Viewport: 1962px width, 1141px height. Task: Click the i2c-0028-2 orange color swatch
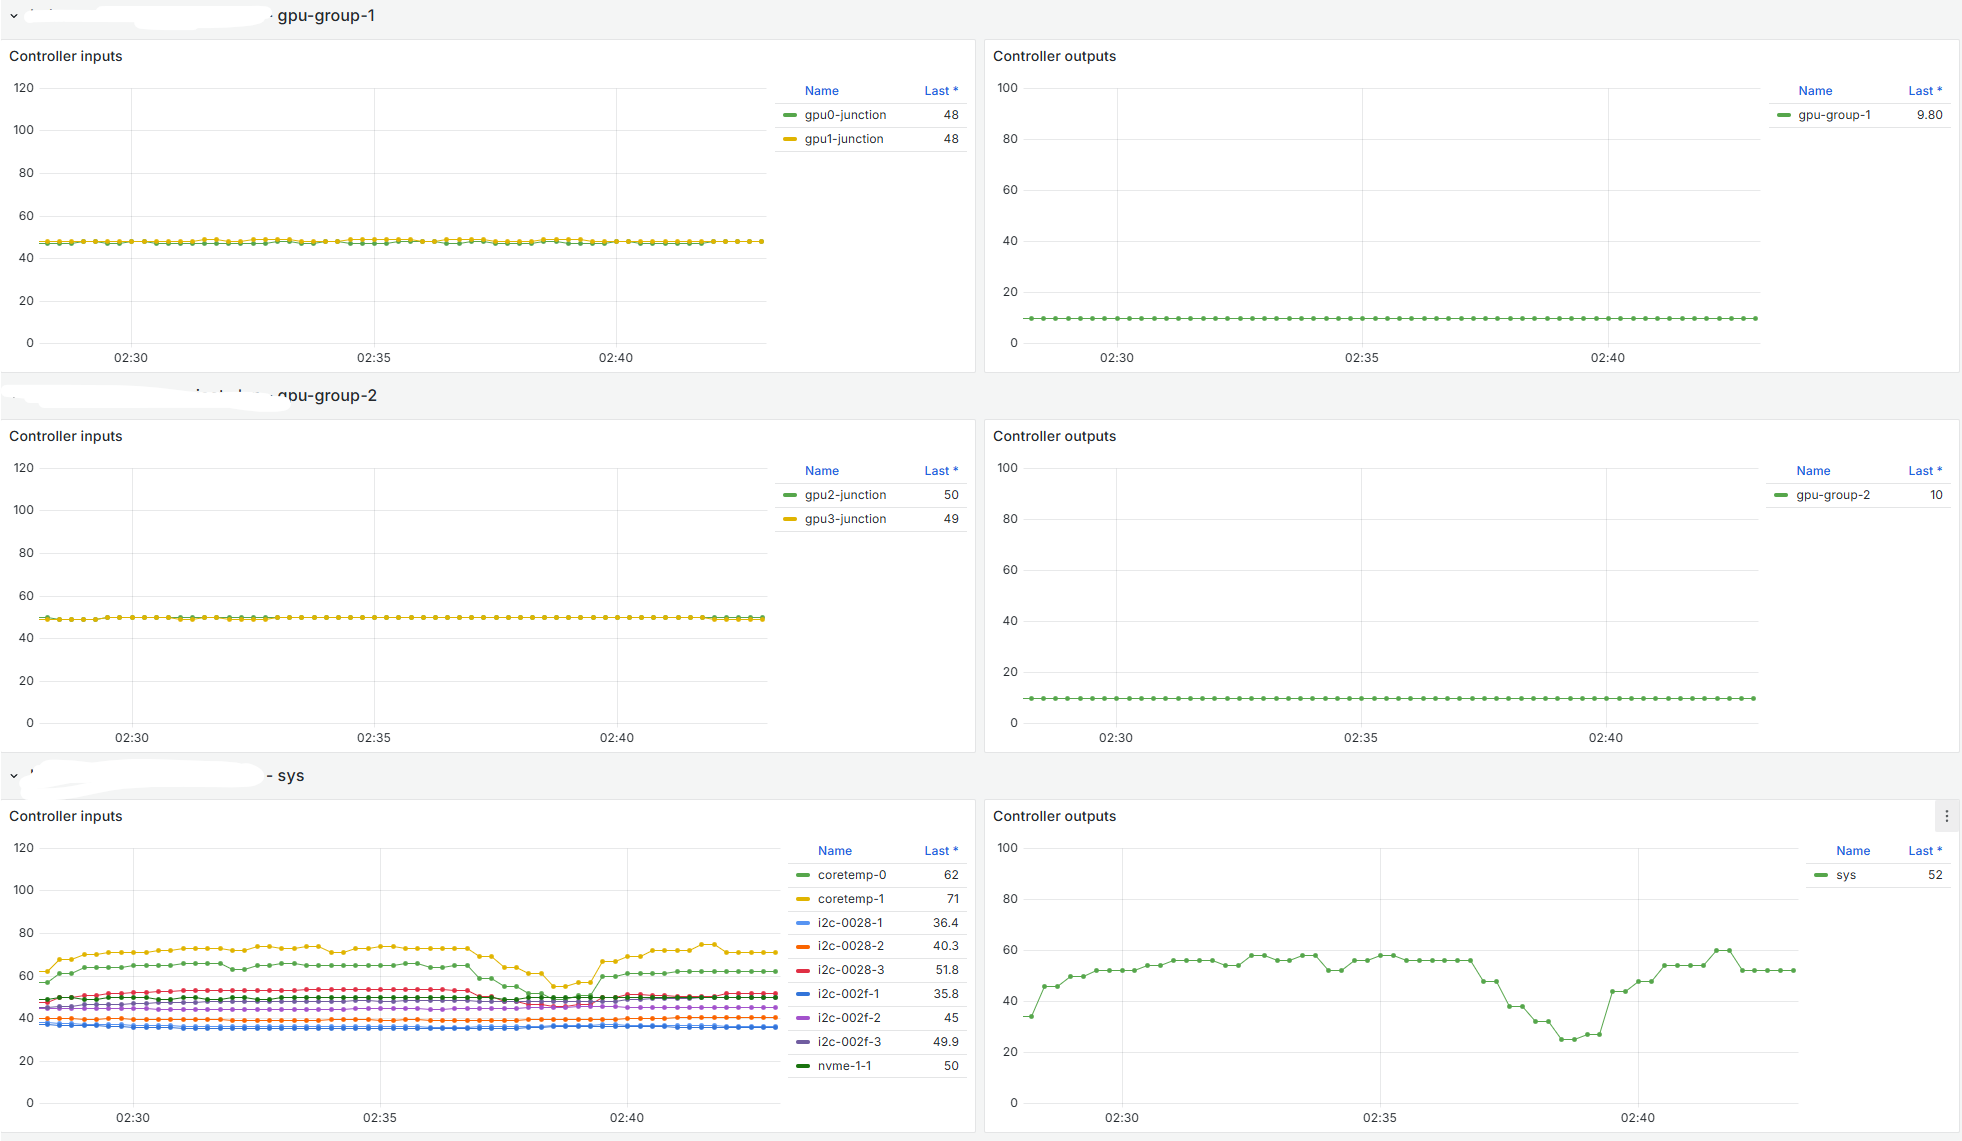pyautogui.click(x=803, y=946)
